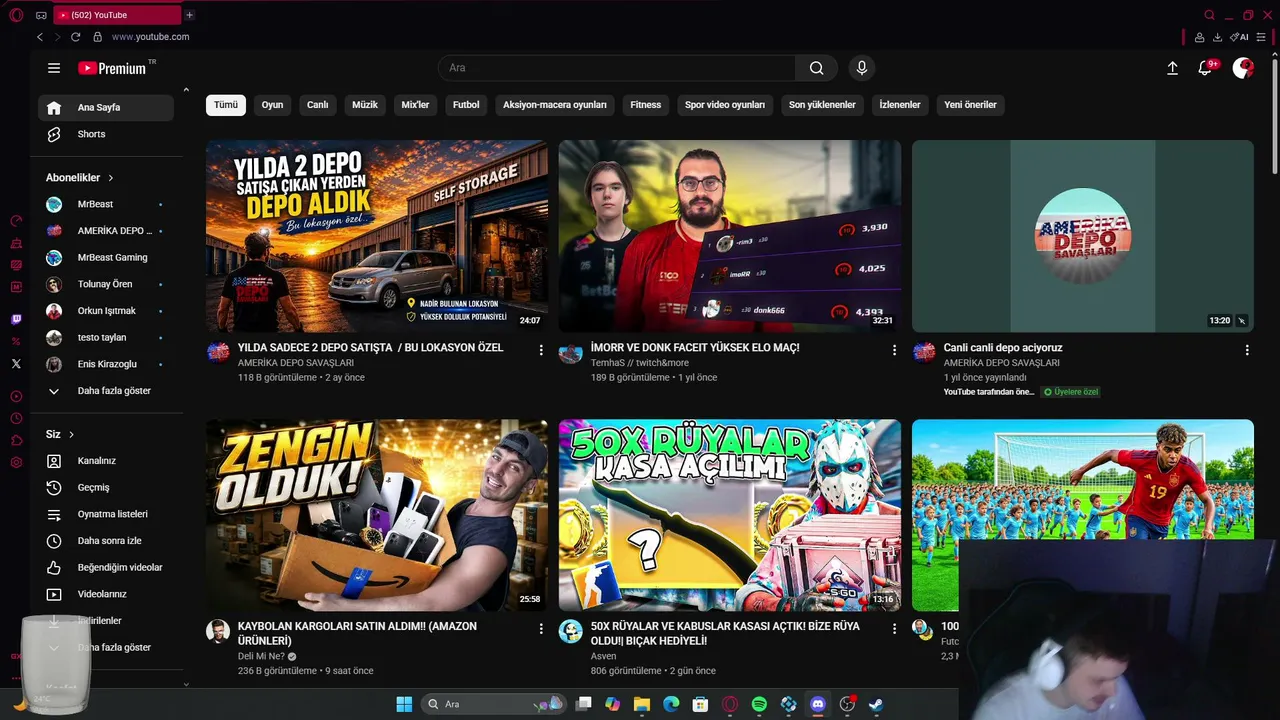1280x720 pixels.
Task: Open the YouTube guide hamburger menu
Action: pyautogui.click(x=54, y=68)
